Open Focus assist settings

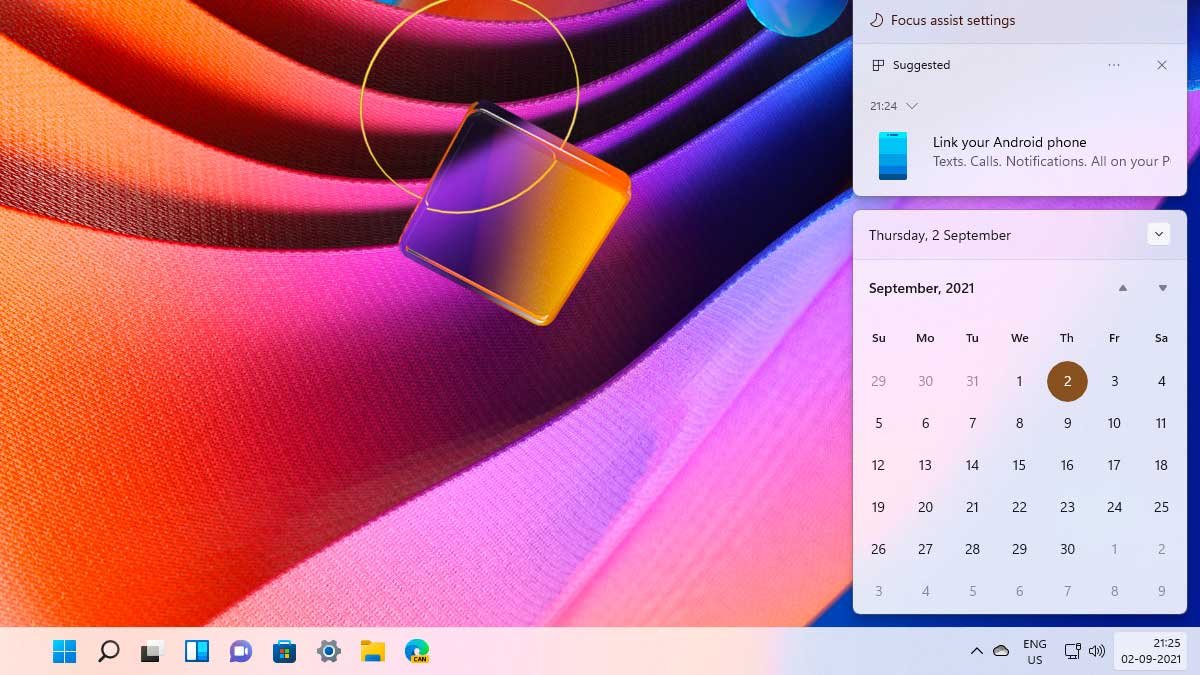pyautogui.click(x=948, y=20)
